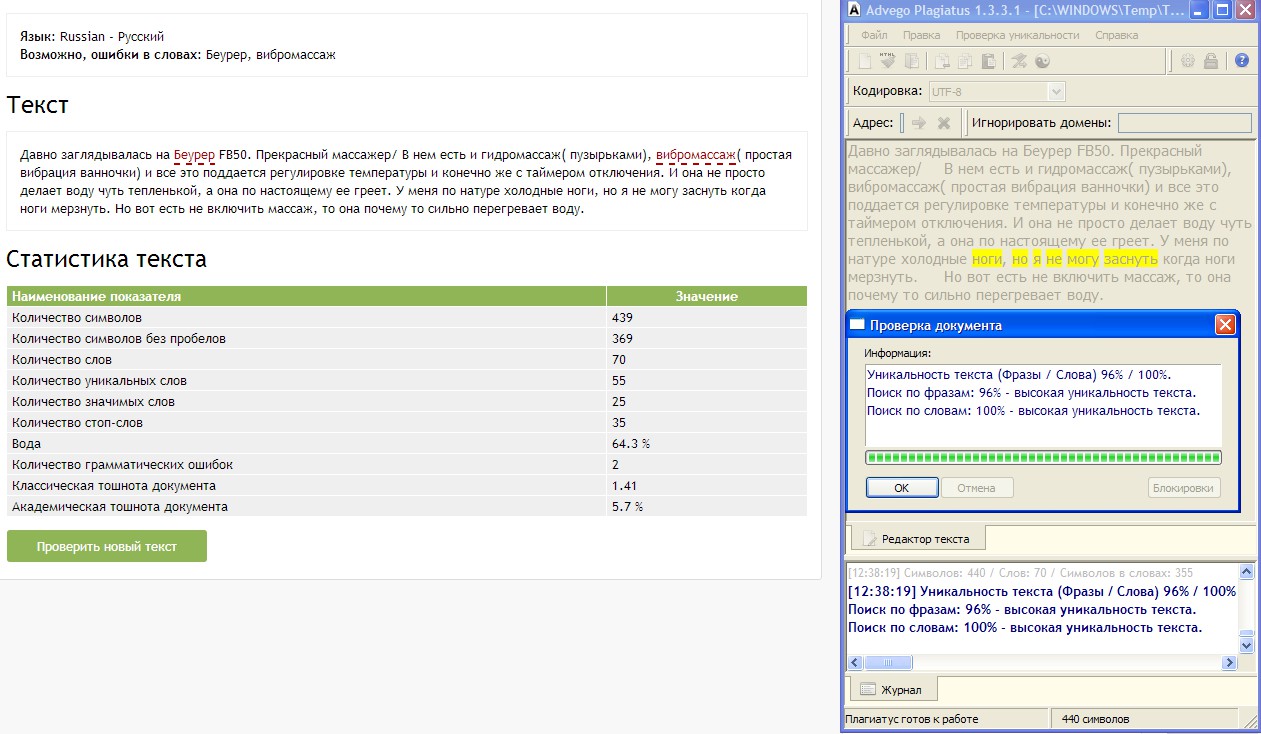
Task: Click the Paste clipboard icon in Plagiatus toolbar
Action: coord(988,61)
